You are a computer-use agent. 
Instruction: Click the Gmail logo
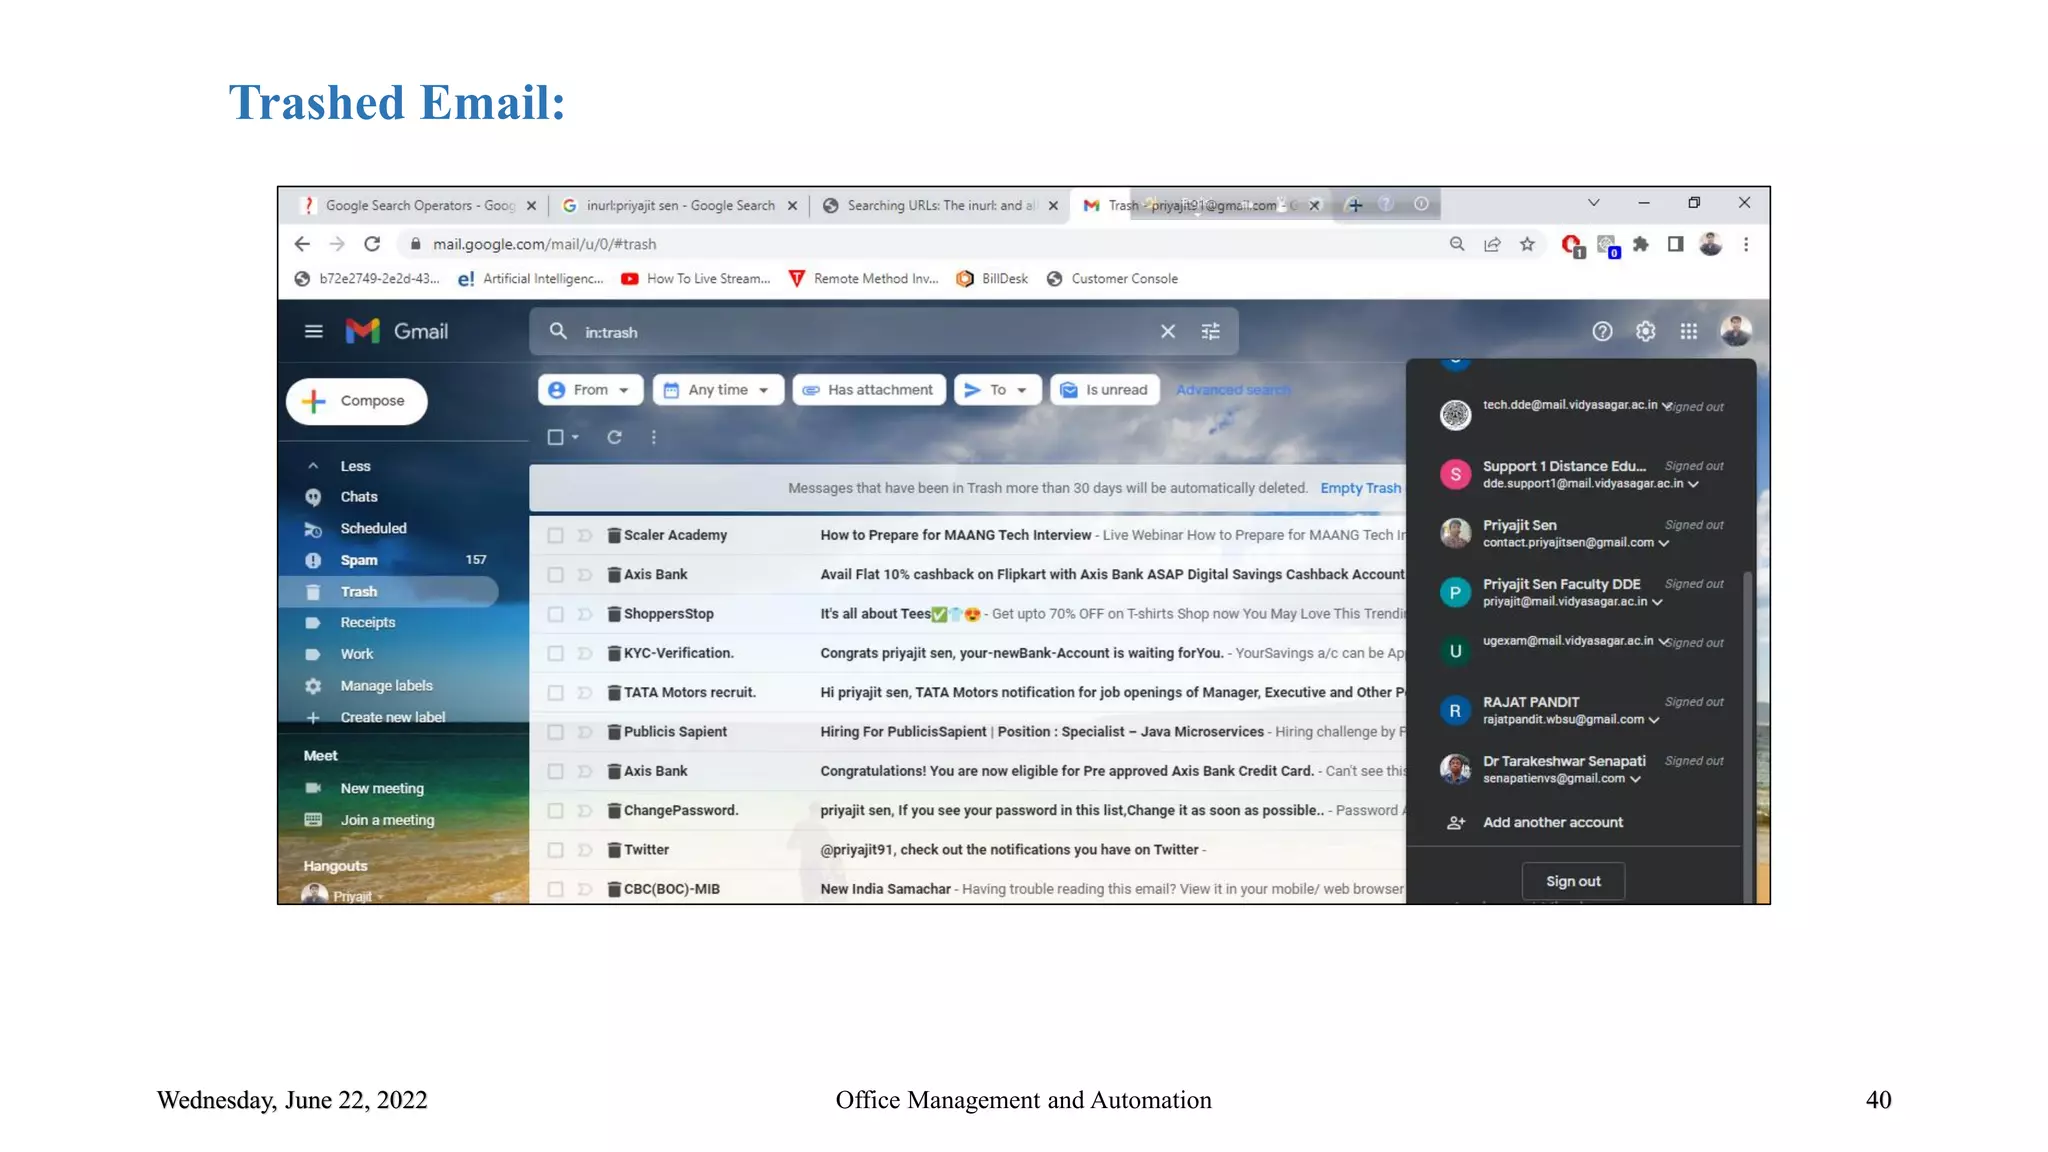[397, 331]
